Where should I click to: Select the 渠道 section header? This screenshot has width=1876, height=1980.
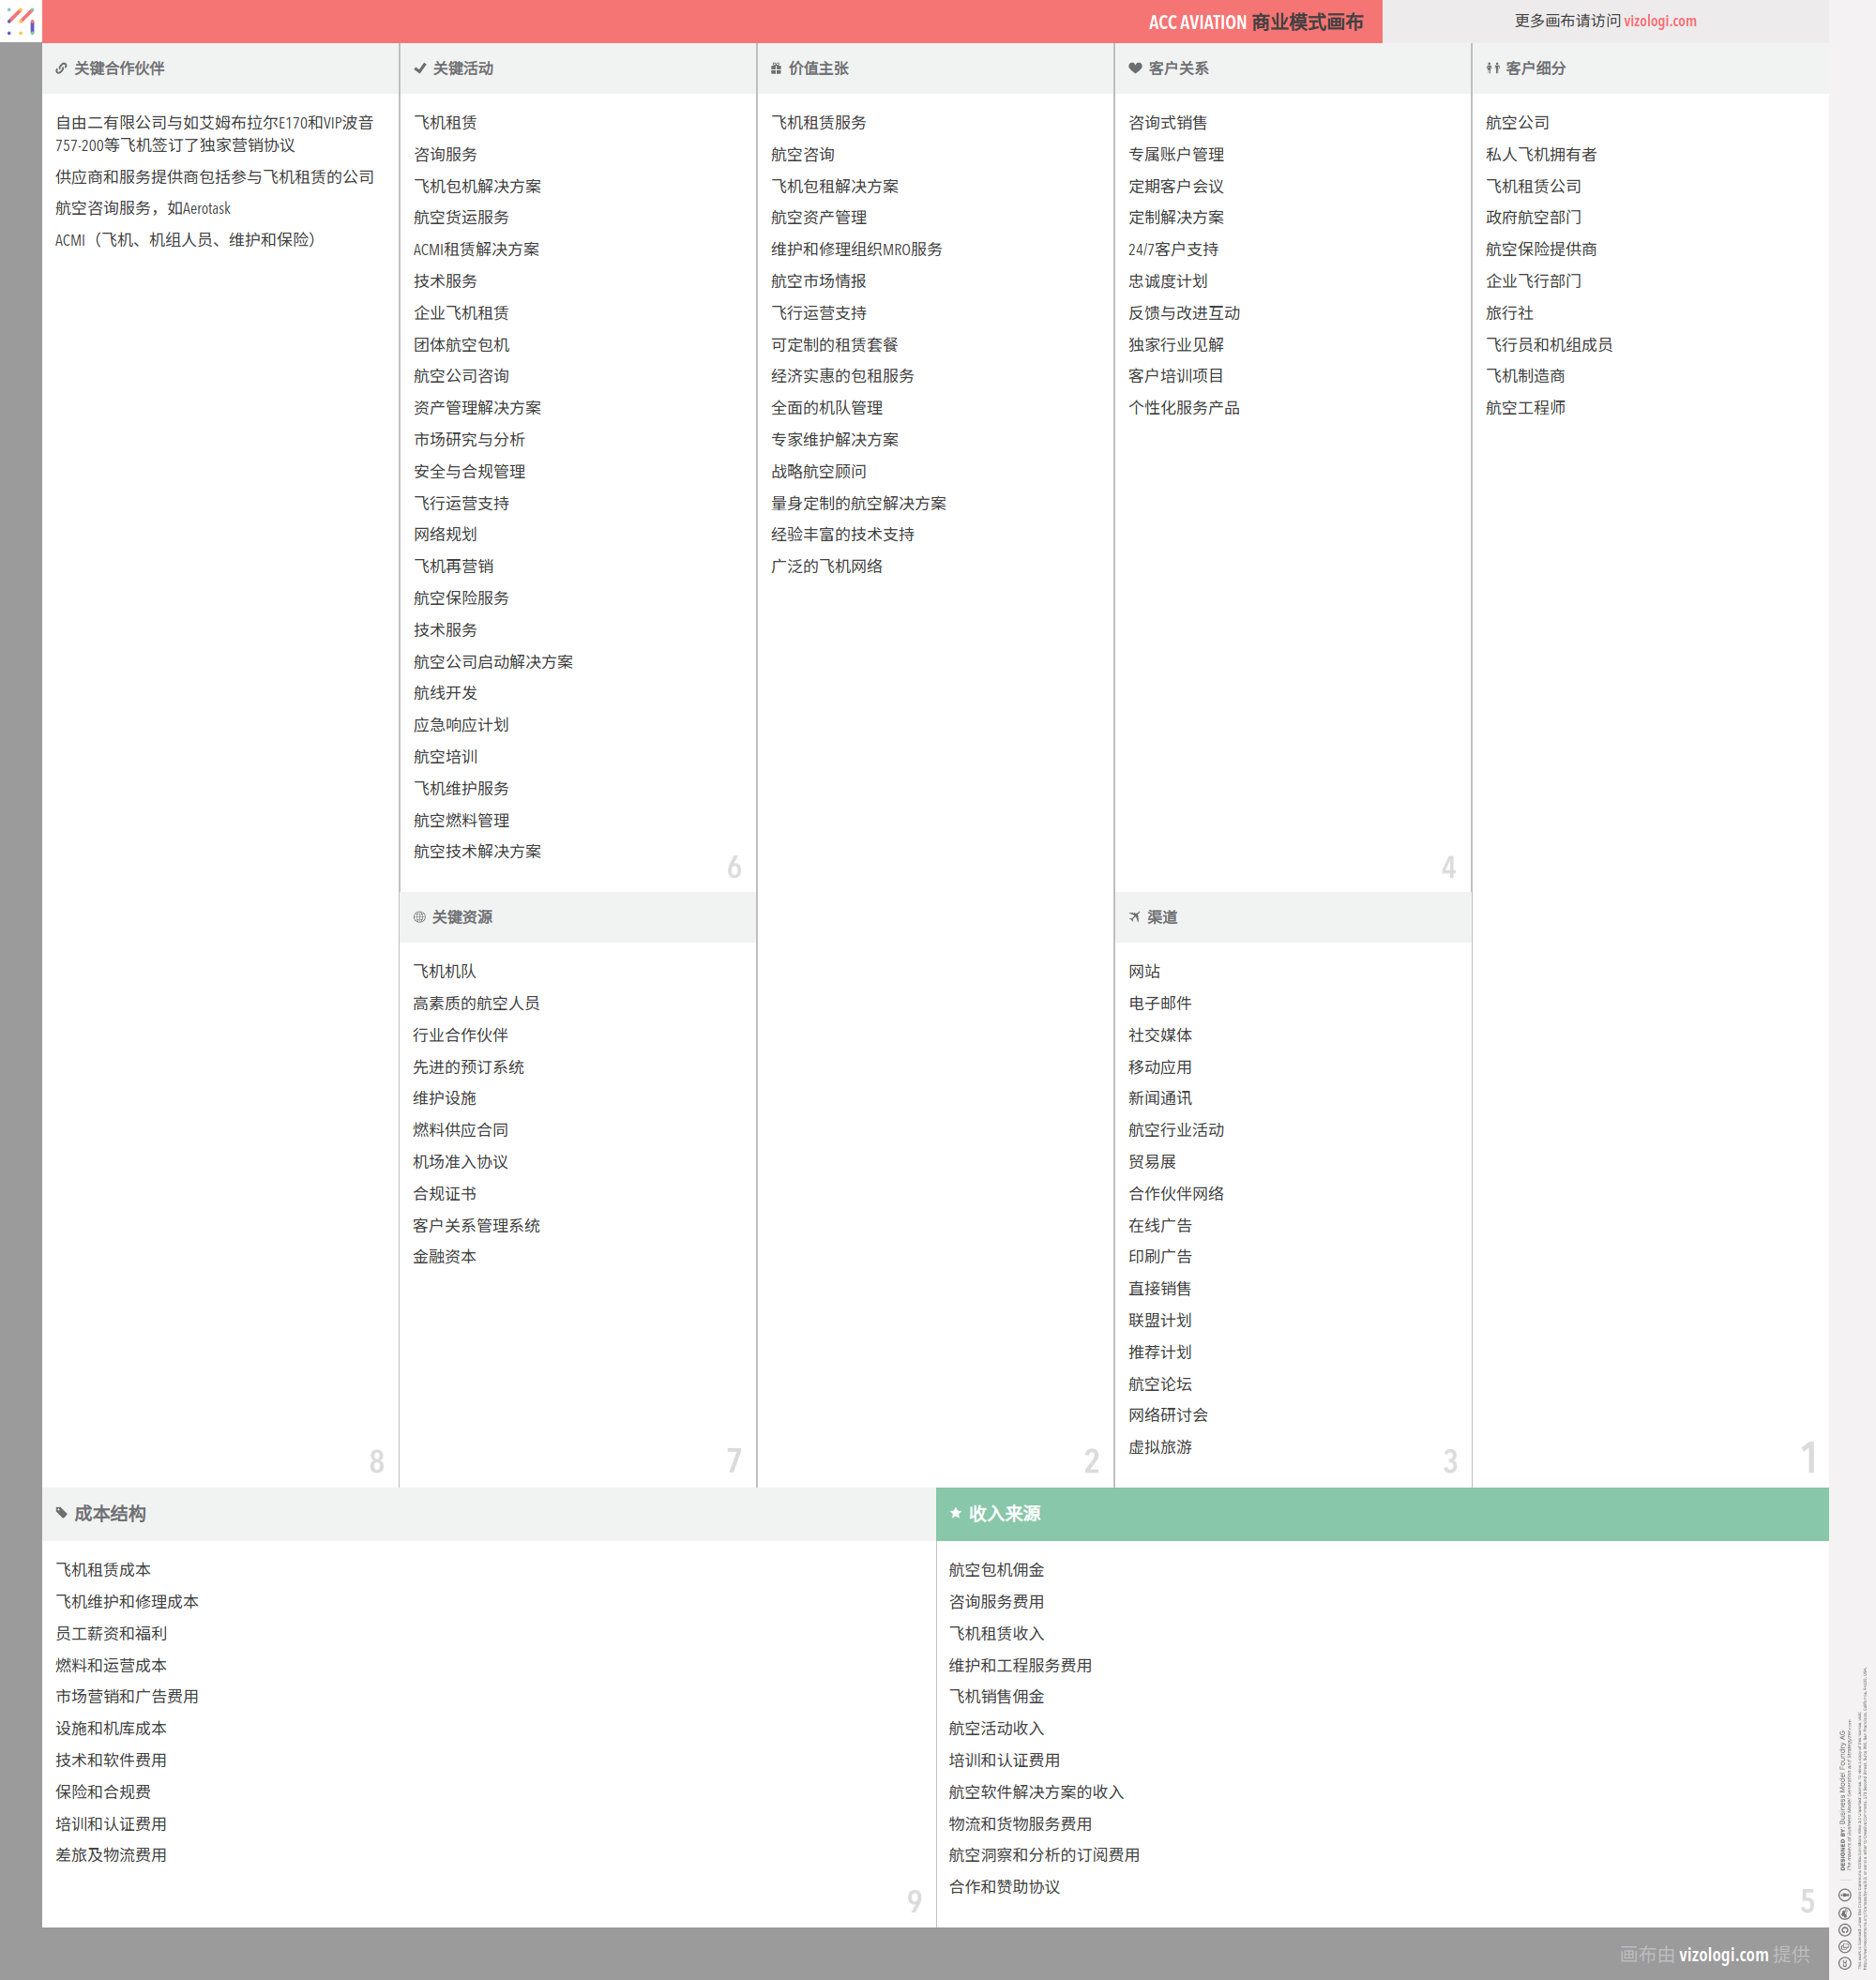click(x=1161, y=917)
